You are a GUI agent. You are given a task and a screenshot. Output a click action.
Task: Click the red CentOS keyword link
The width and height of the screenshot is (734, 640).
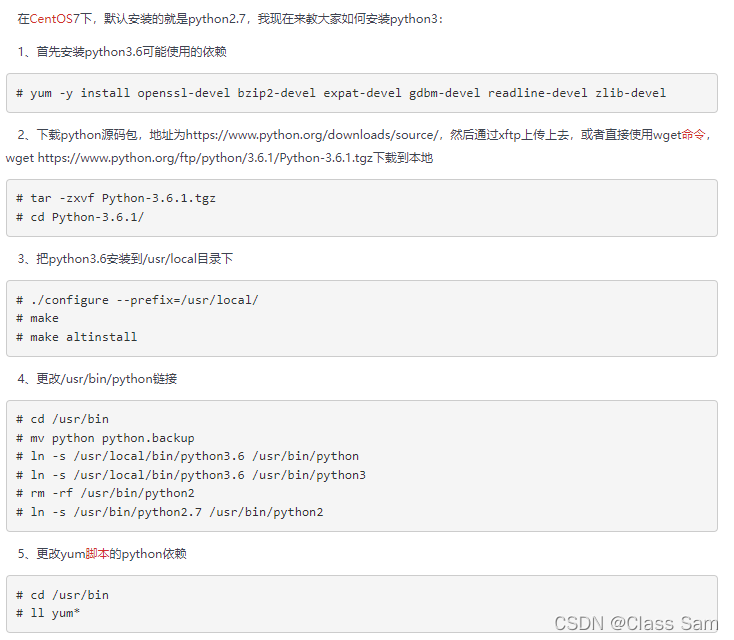pyautogui.click(x=51, y=19)
